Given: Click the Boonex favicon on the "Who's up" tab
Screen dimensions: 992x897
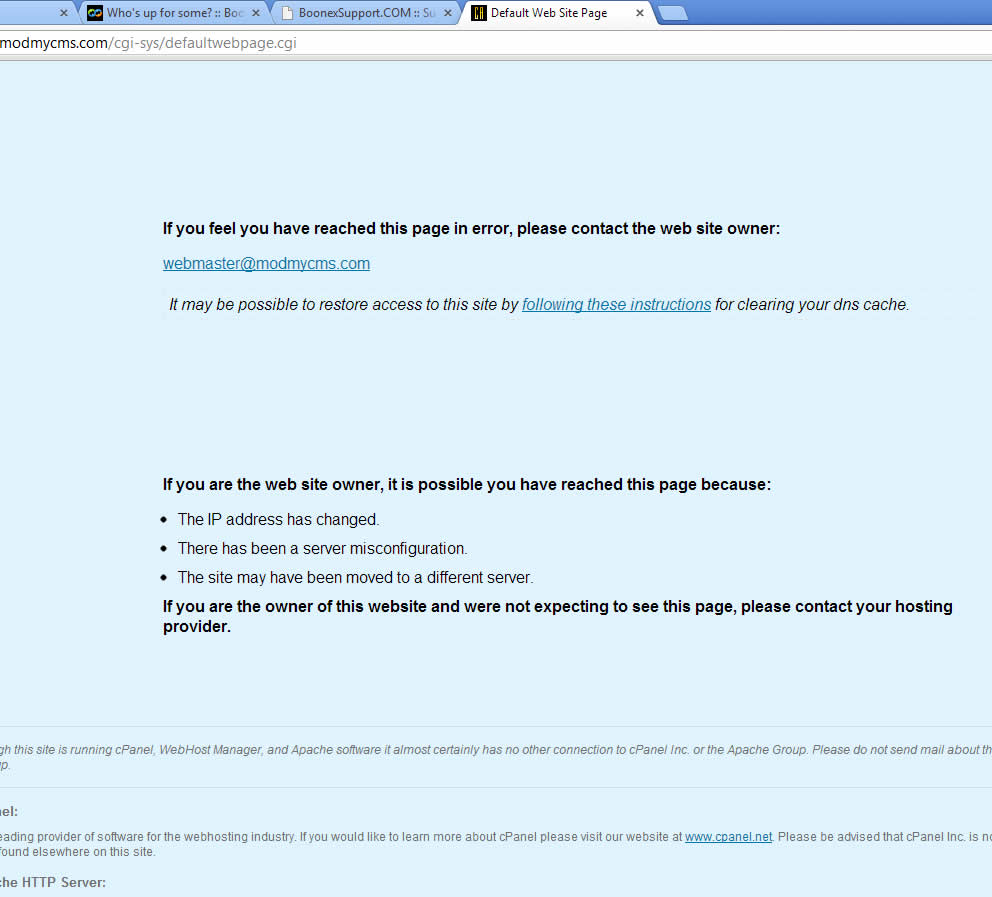Looking at the screenshot, I should pos(95,13).
